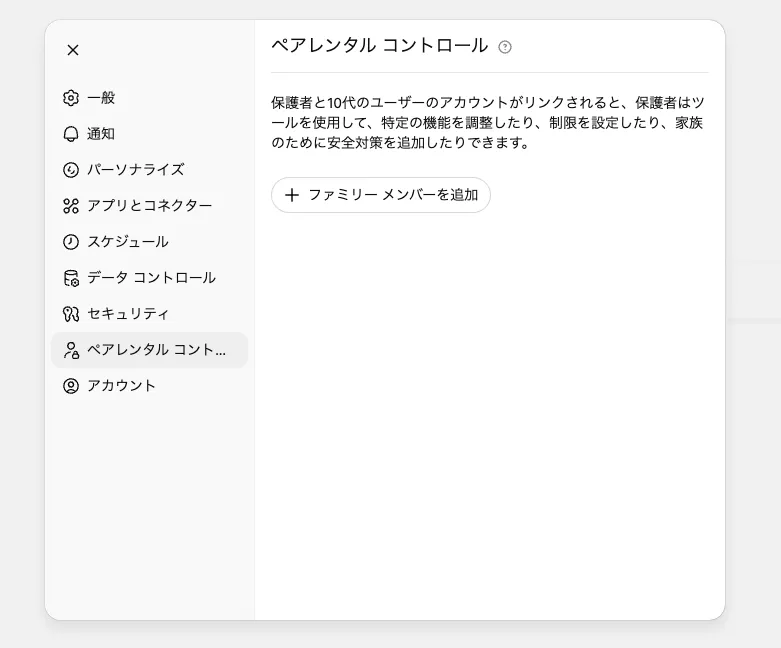Open the 一般 settings section
Image resolution: width=781 pixels, height=648 pixels.
149,98
